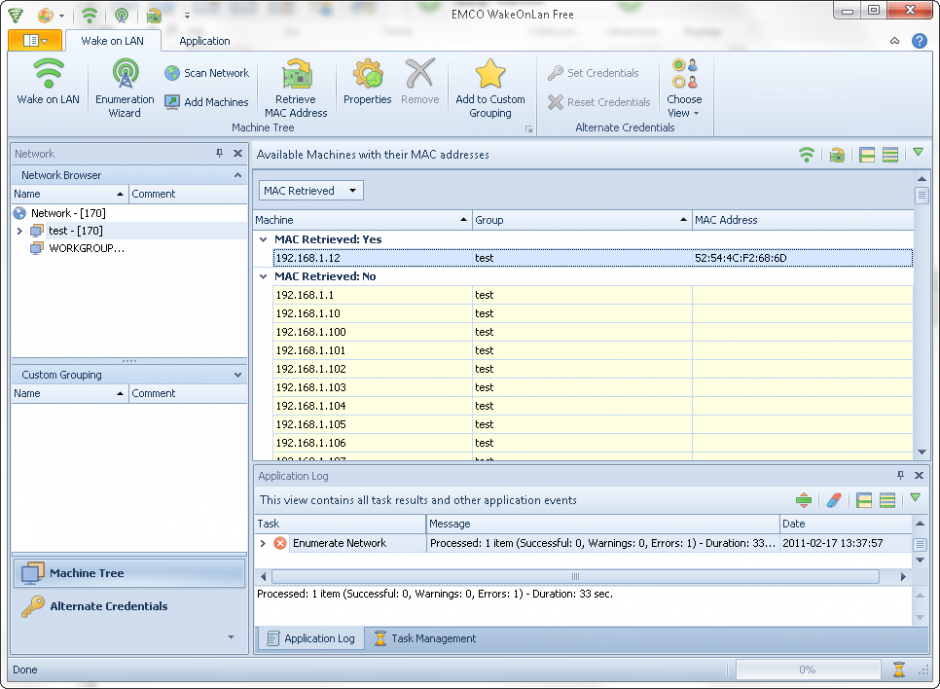Click the Wake on LAN ribbon button
940x689 pixels.
click(48, 82)
